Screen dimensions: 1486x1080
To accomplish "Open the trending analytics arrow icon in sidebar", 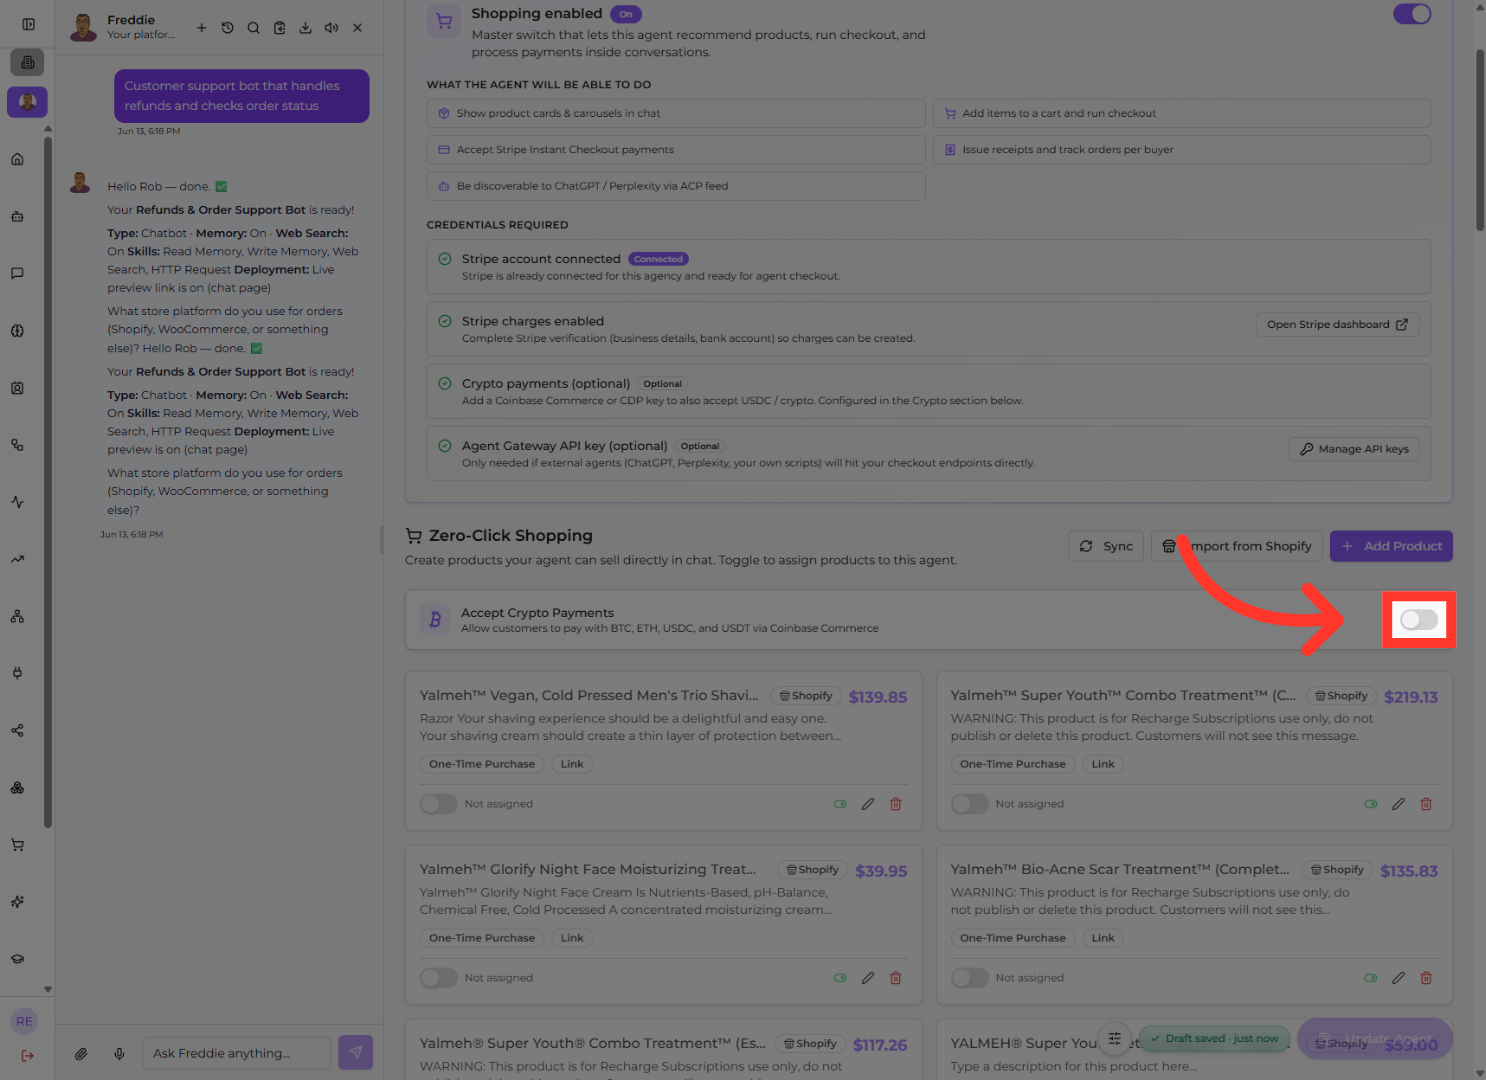I will pyautogui.click(x=17, y=559).
